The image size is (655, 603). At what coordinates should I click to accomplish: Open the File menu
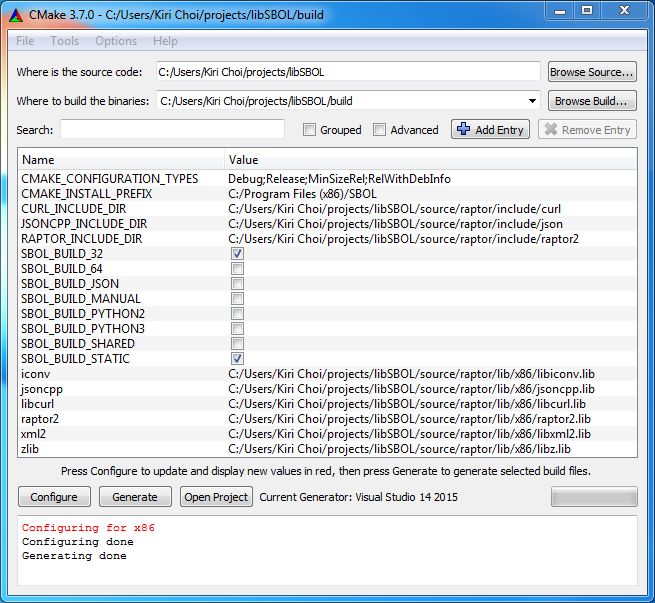pyautogui.click(x=25, y=41)
